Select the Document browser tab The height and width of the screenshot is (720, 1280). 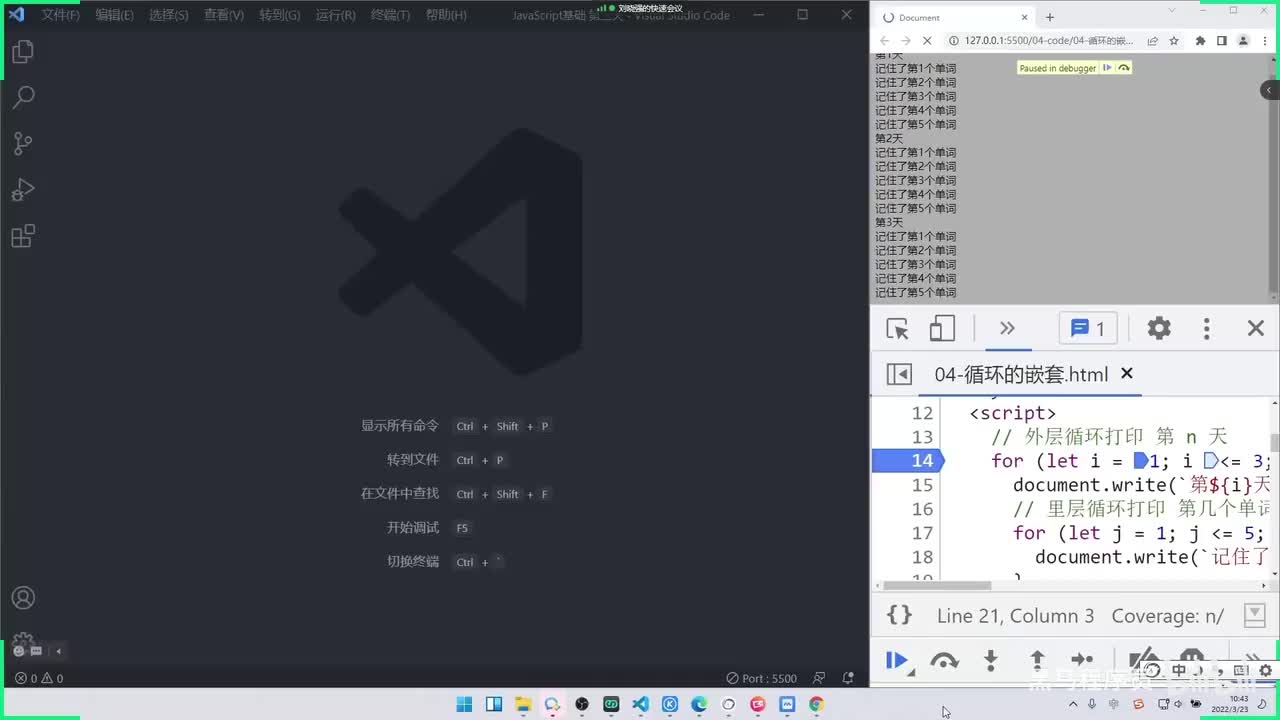[x=955, y=17]
